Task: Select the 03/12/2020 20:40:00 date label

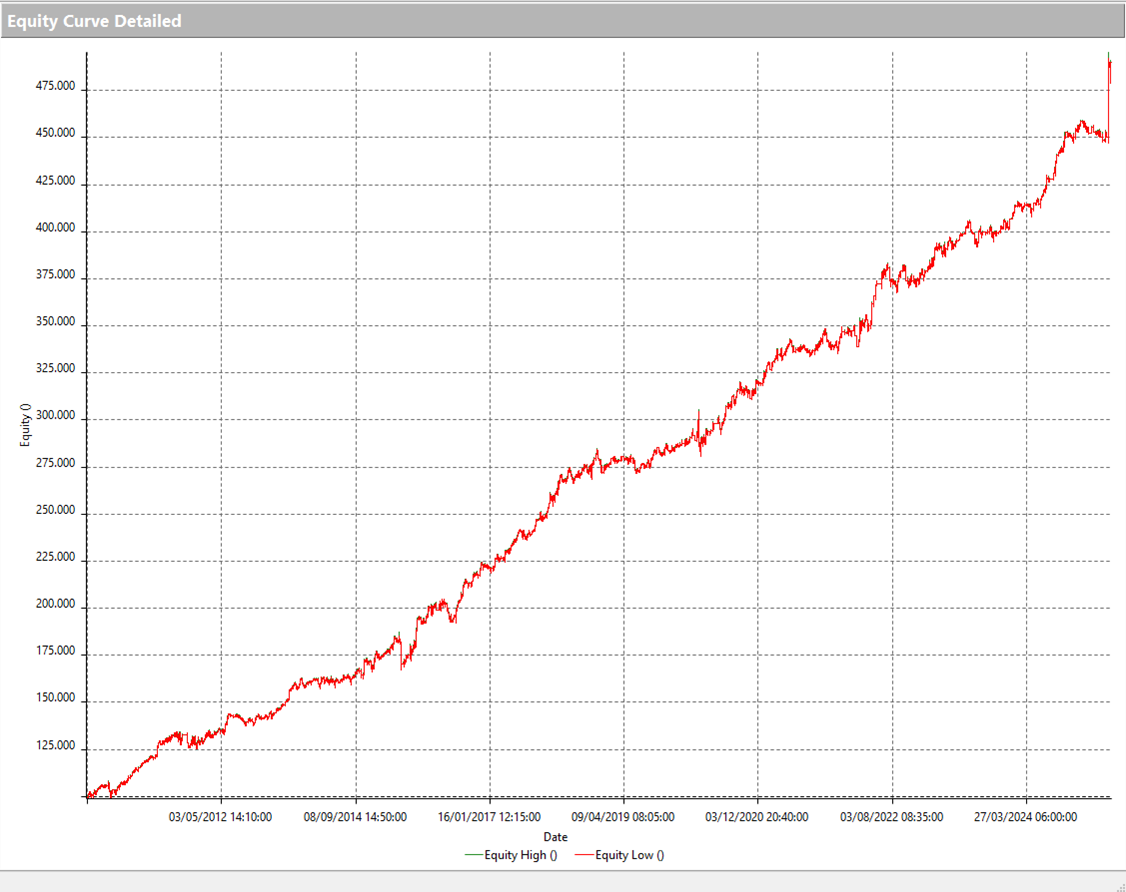Action: [x=757, y=817]
